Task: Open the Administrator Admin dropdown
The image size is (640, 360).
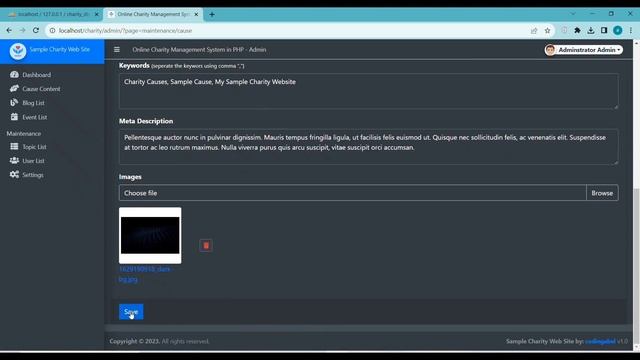Action: [584, 50]
